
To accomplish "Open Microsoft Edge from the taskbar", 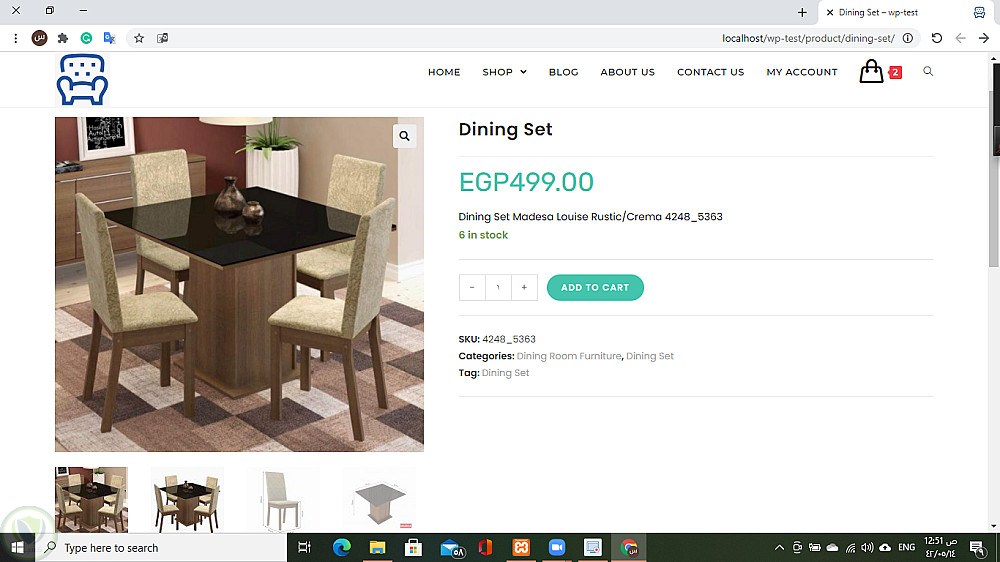I will coord(342,547).
